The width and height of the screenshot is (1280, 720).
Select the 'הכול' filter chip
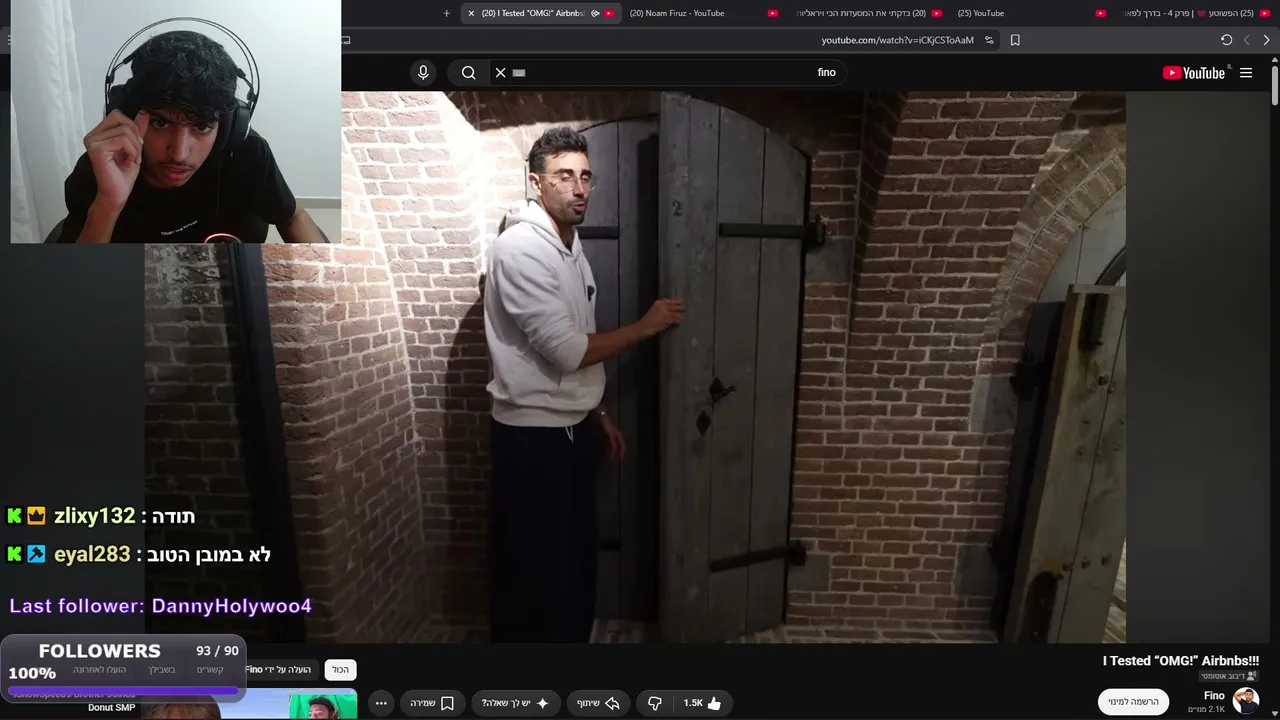pyautogui.click(x=341, y=670)
